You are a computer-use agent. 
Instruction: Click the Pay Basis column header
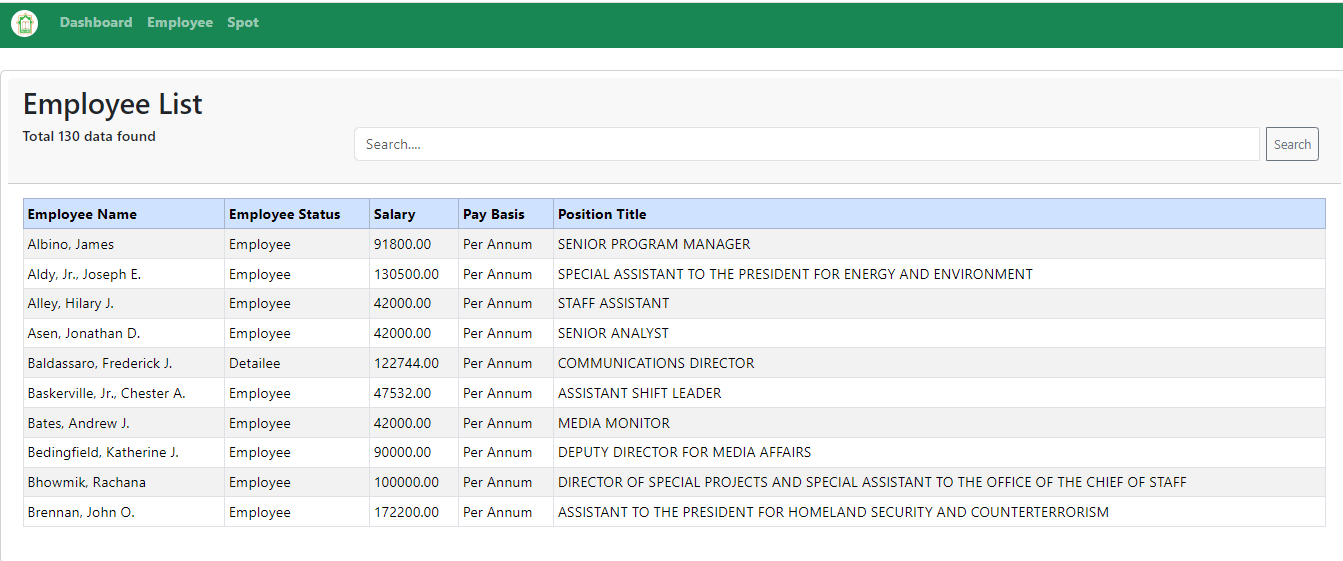click(x=493, y=214)
